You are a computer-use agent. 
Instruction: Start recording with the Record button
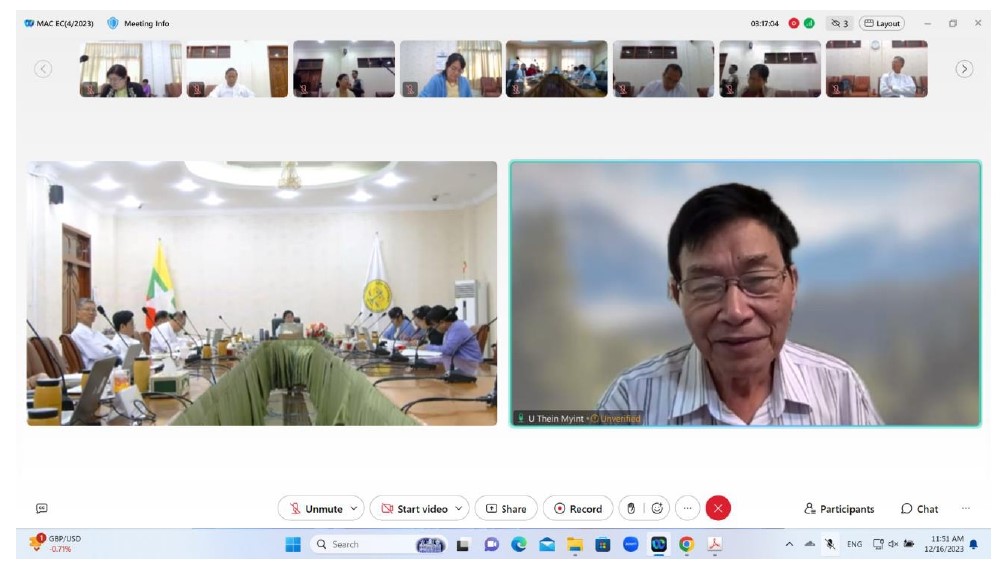578,508
